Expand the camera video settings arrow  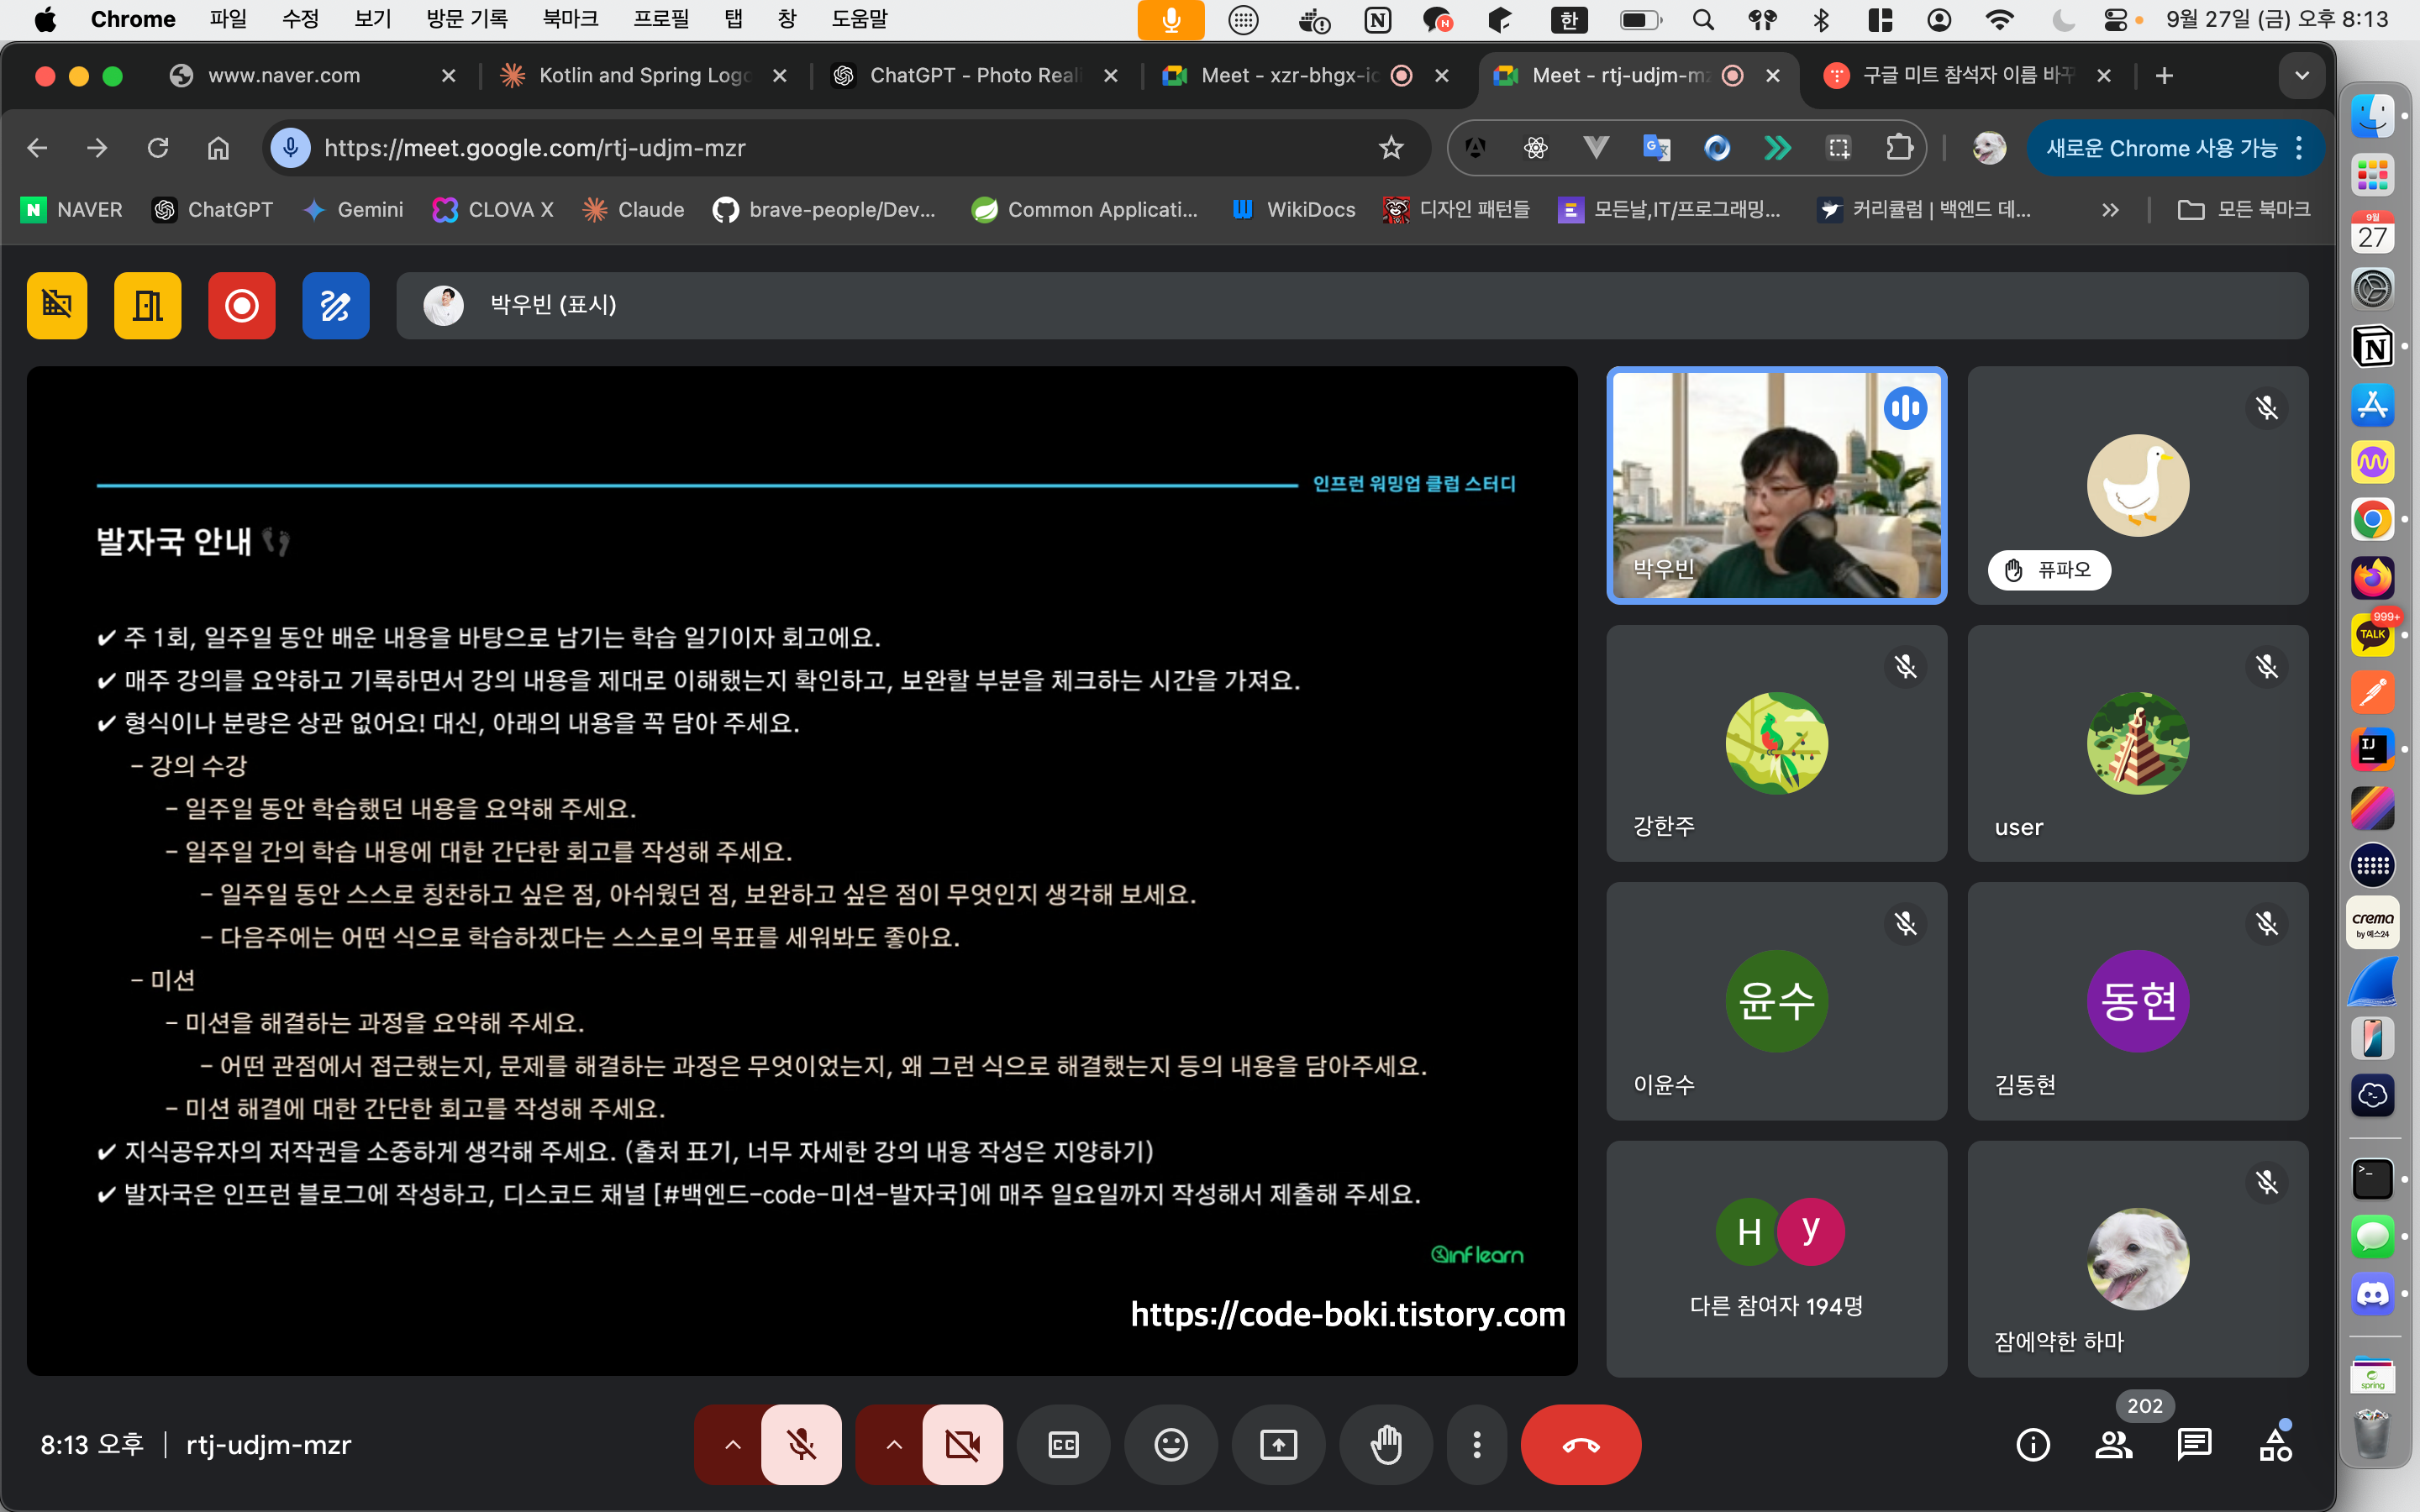(x=894, y=1444)
